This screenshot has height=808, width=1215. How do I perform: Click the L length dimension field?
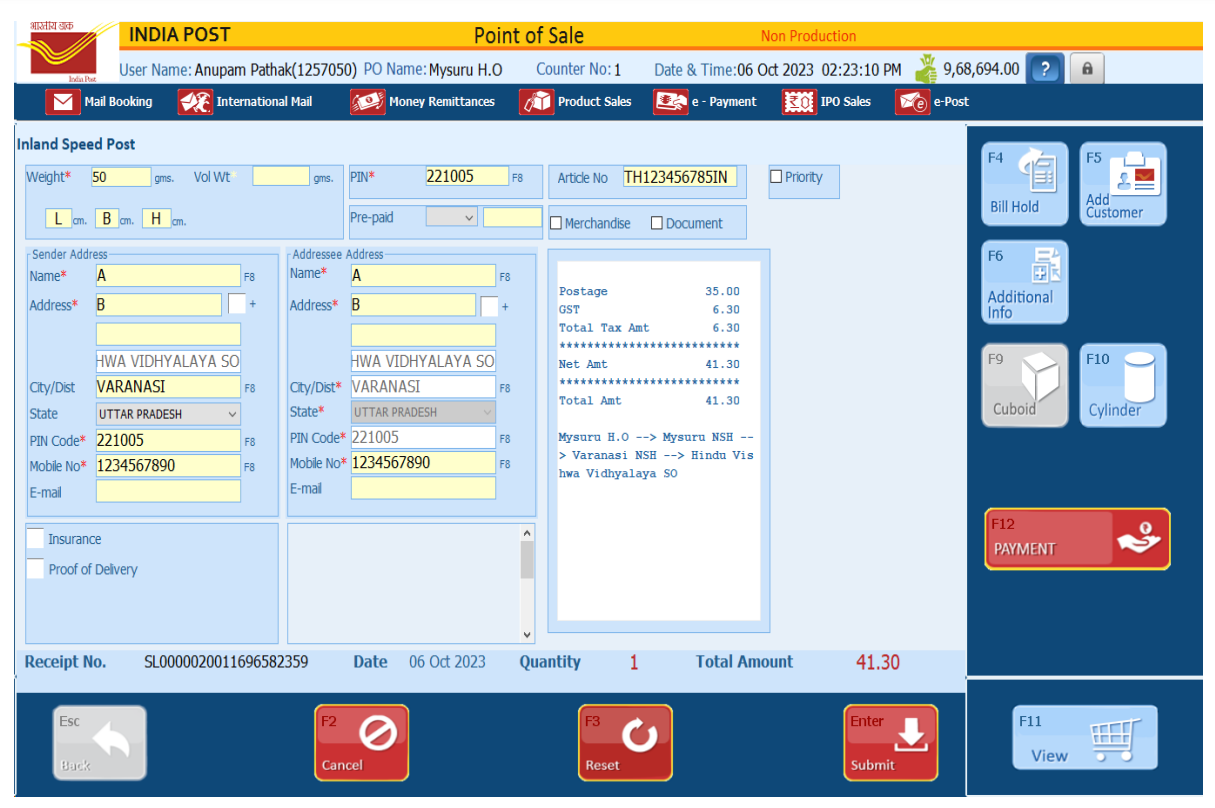click(x=58, y=218)
